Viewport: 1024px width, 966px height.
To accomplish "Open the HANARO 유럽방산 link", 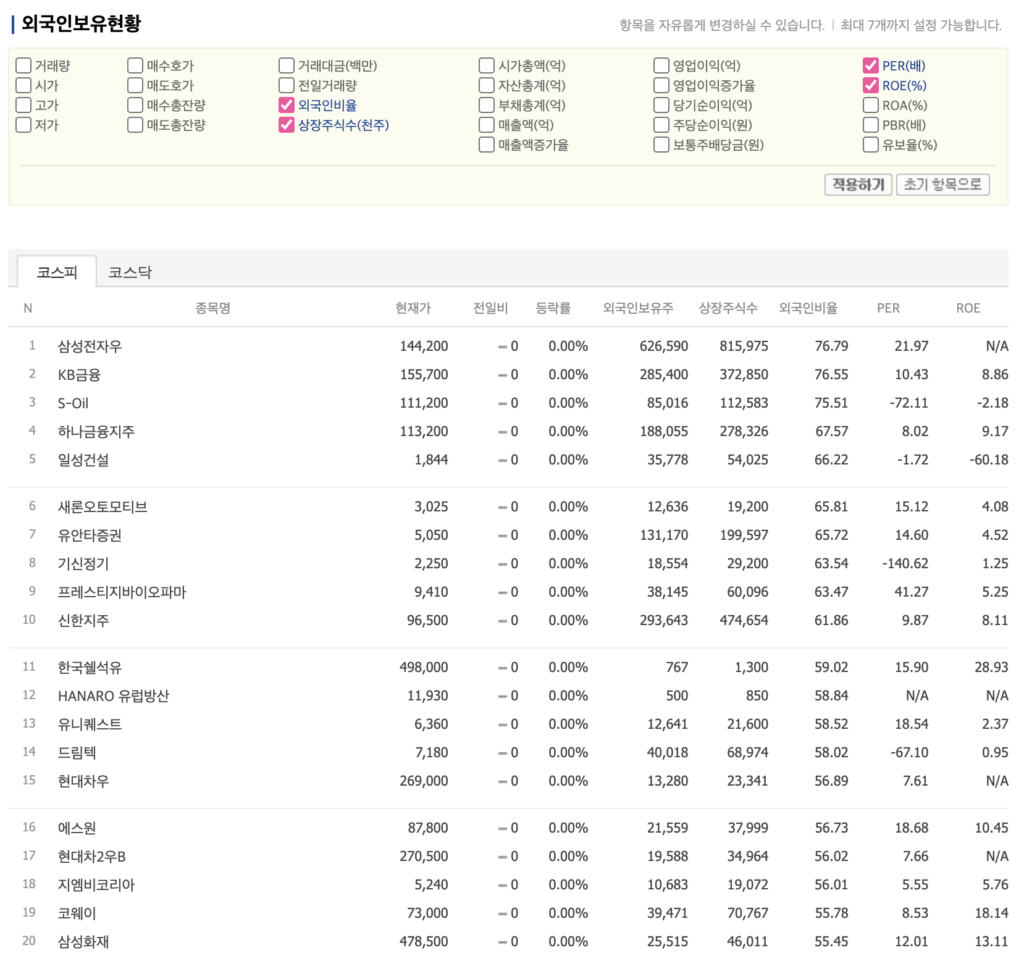I will [x=113, y=695].
